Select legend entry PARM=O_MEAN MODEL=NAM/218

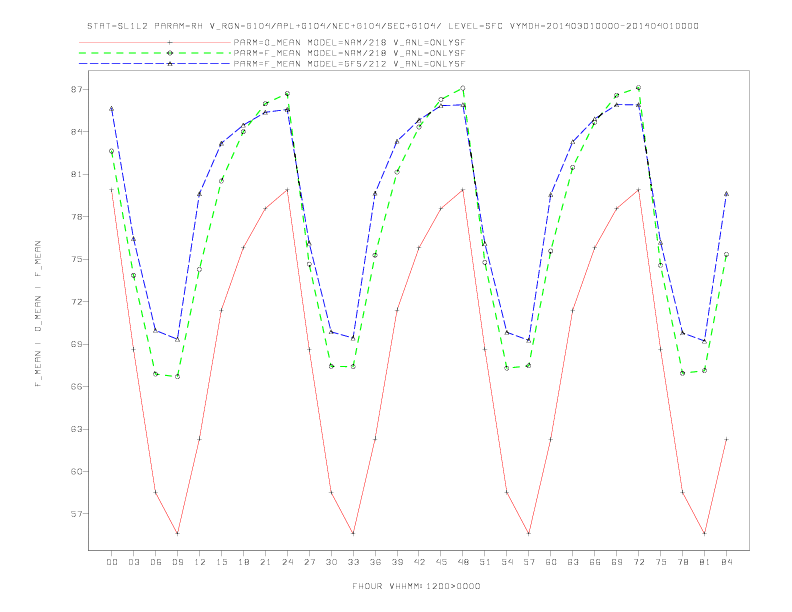349,42
